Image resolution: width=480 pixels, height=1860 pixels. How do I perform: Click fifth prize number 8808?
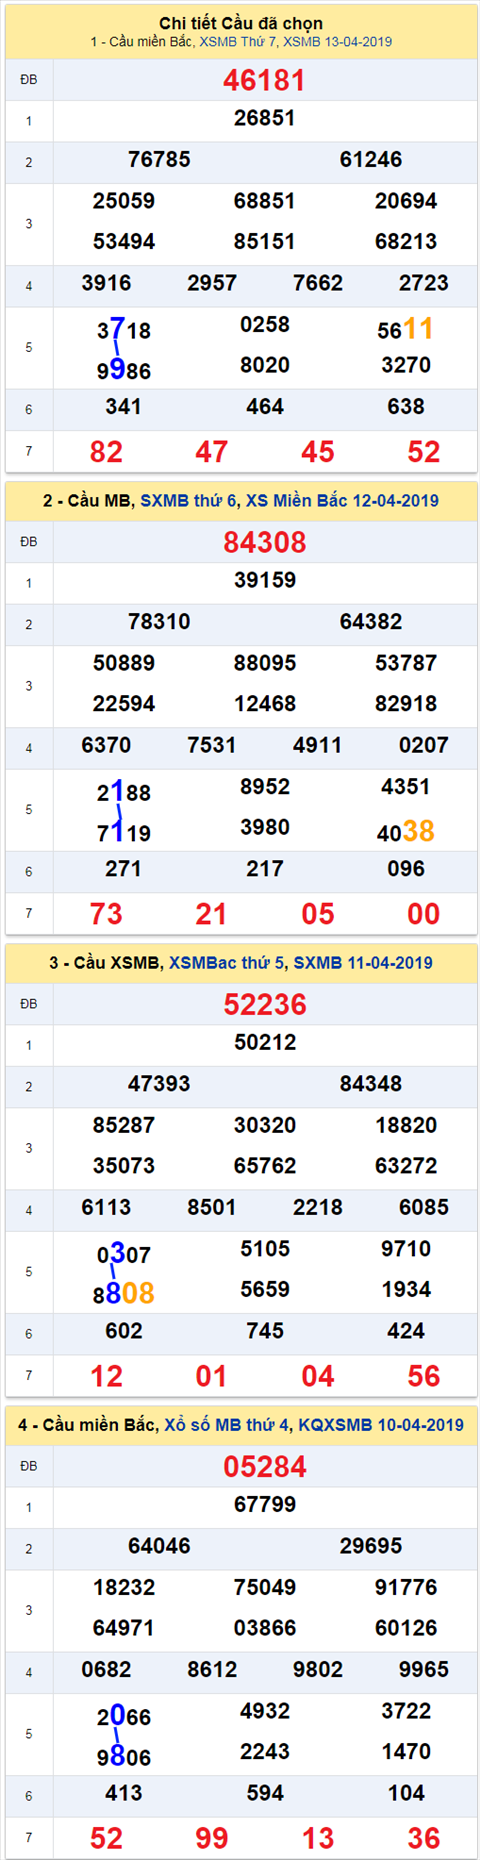tap(124, 1294)
